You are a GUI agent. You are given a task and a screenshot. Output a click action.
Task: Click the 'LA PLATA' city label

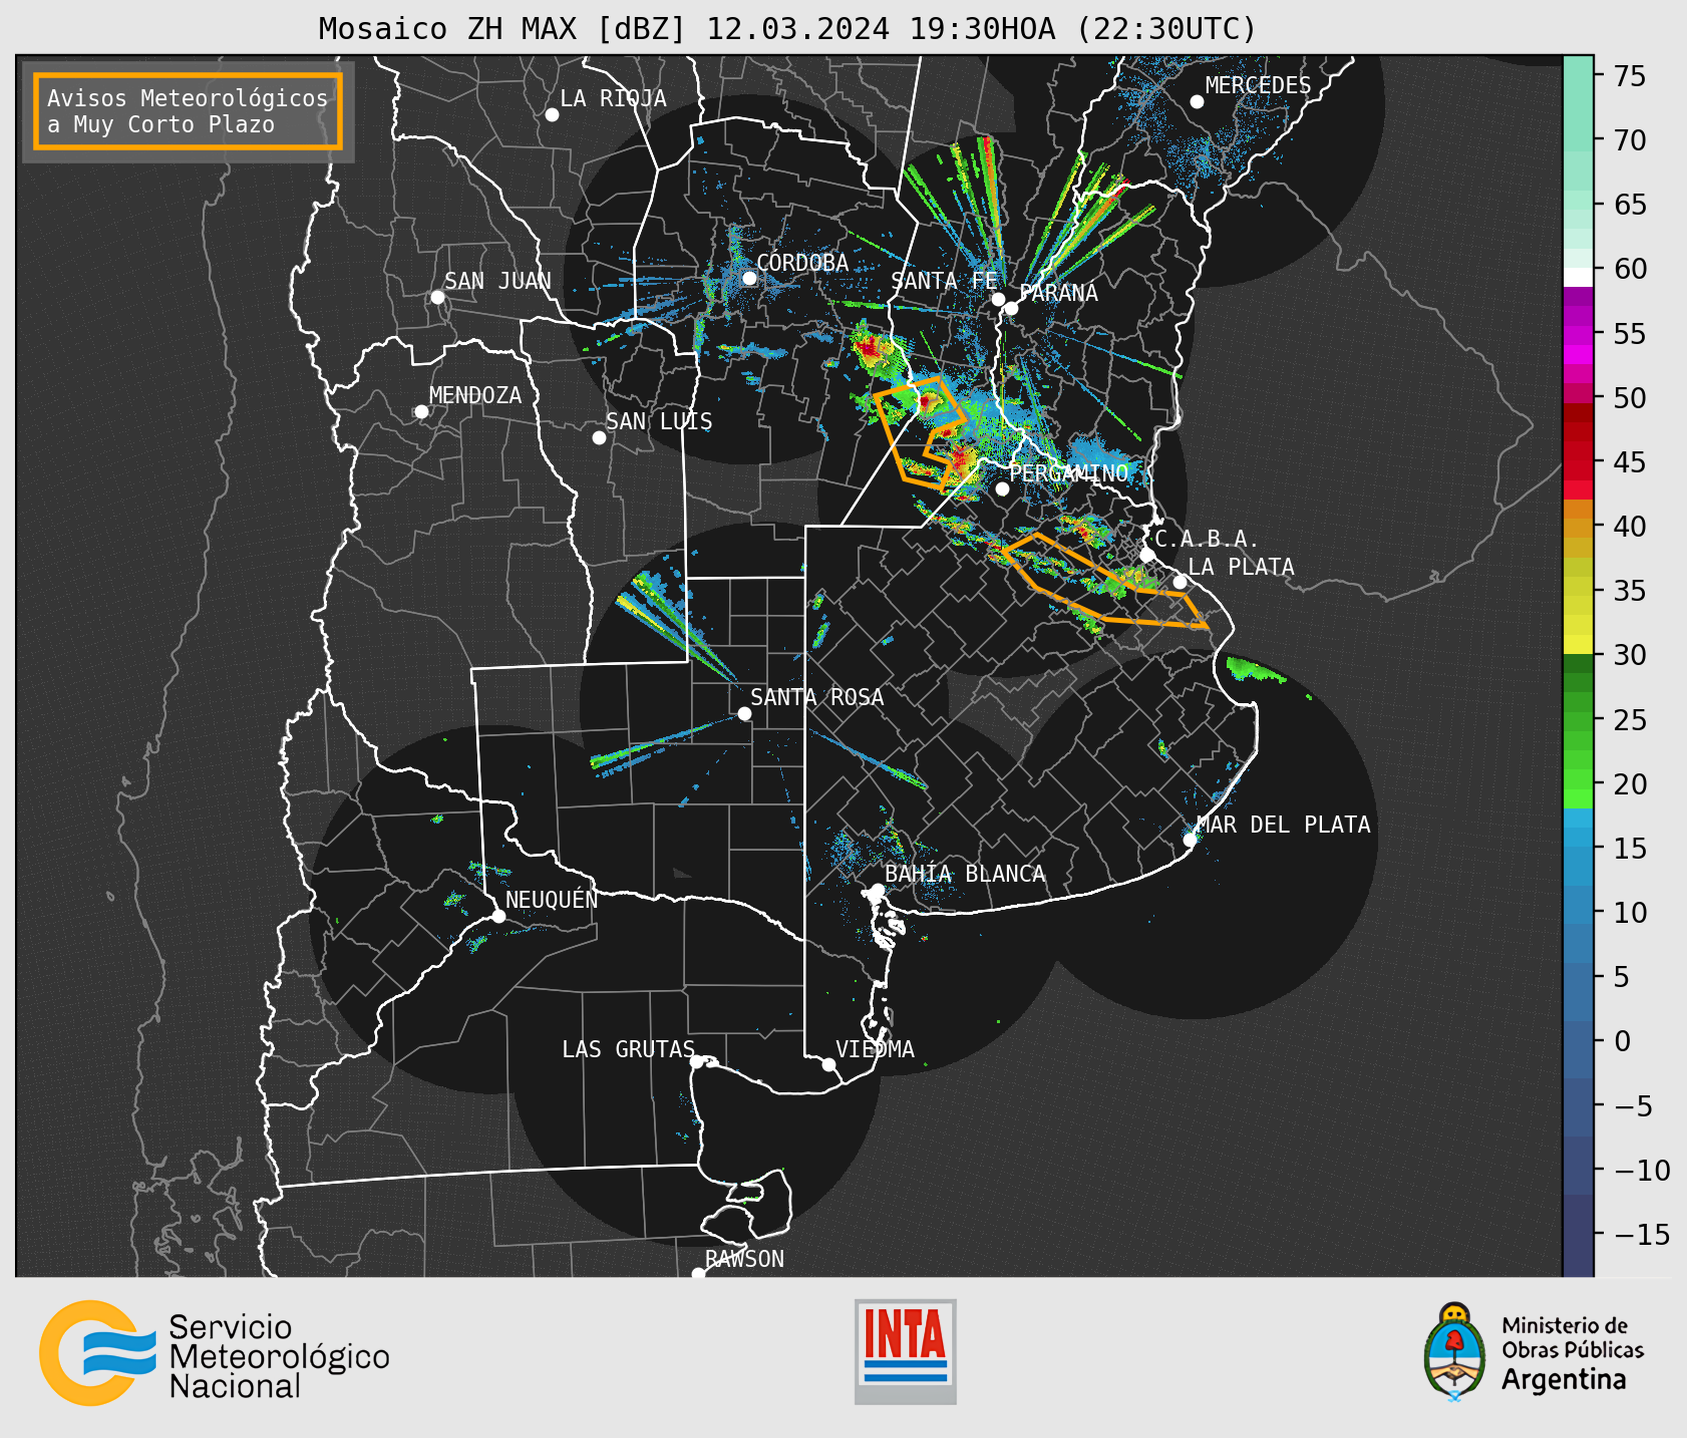(x=1241, y=567)
